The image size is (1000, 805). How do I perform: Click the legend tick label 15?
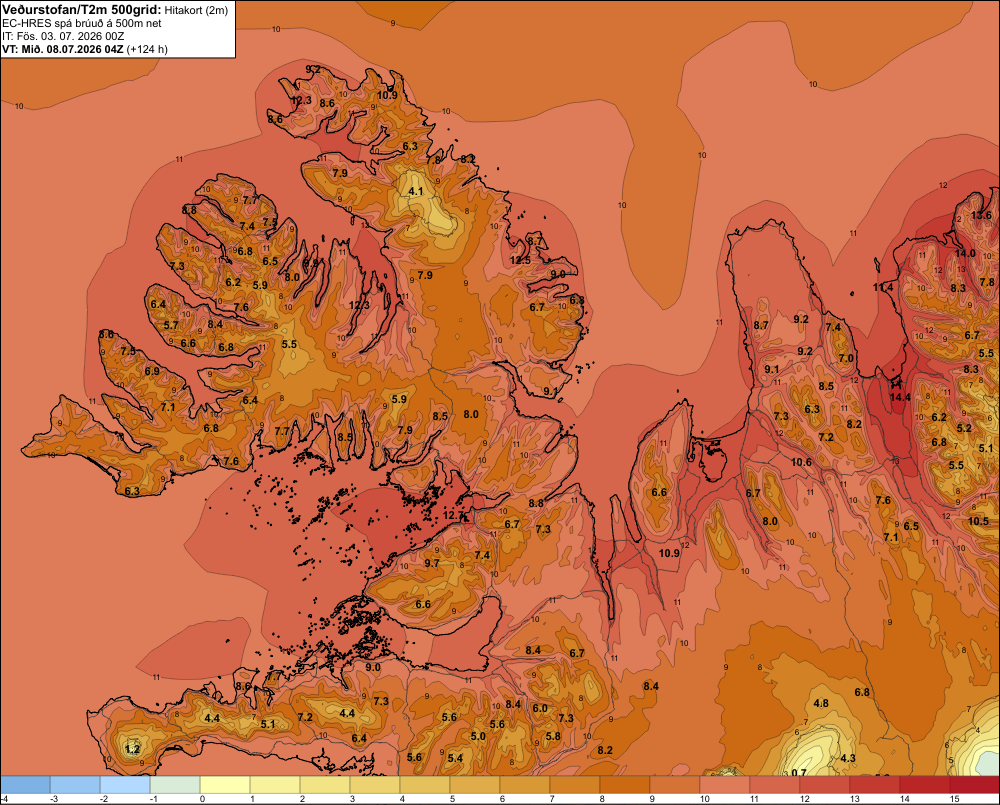tap(955, 799)
